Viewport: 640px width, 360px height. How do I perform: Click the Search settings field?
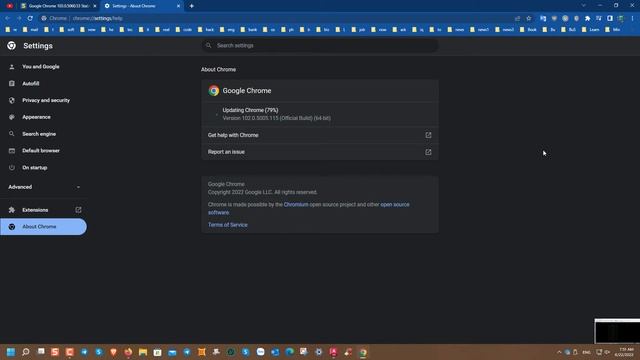click(320, 45)
